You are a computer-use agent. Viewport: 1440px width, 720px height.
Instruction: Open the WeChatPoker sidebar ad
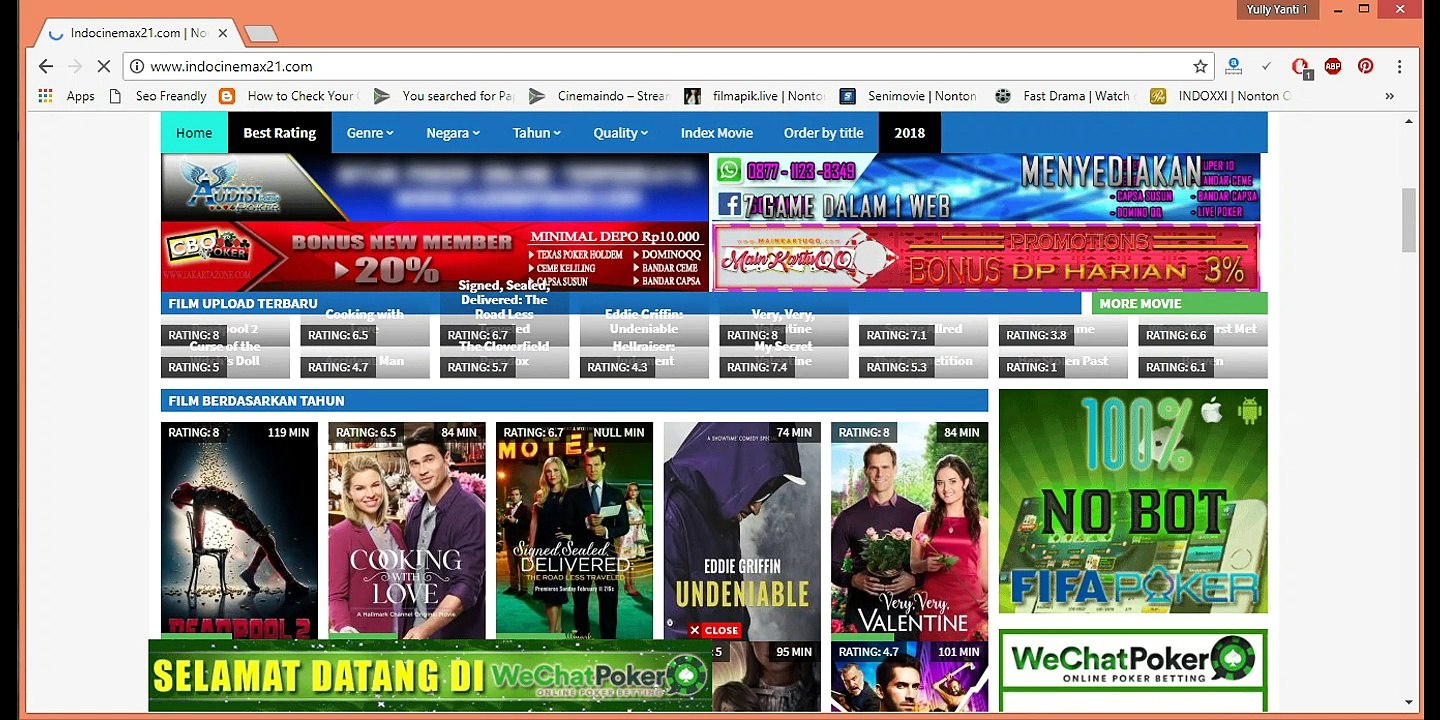(x=1133, y=670)
